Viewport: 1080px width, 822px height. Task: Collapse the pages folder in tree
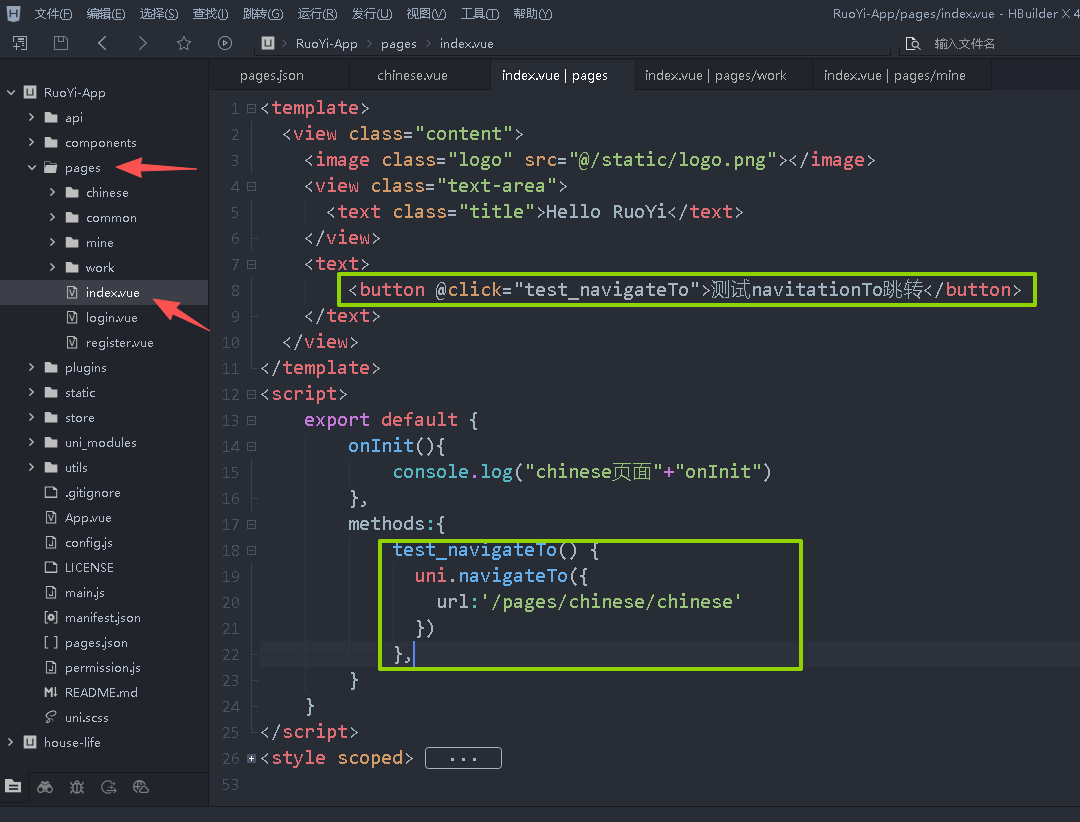[x=32, y=168]
